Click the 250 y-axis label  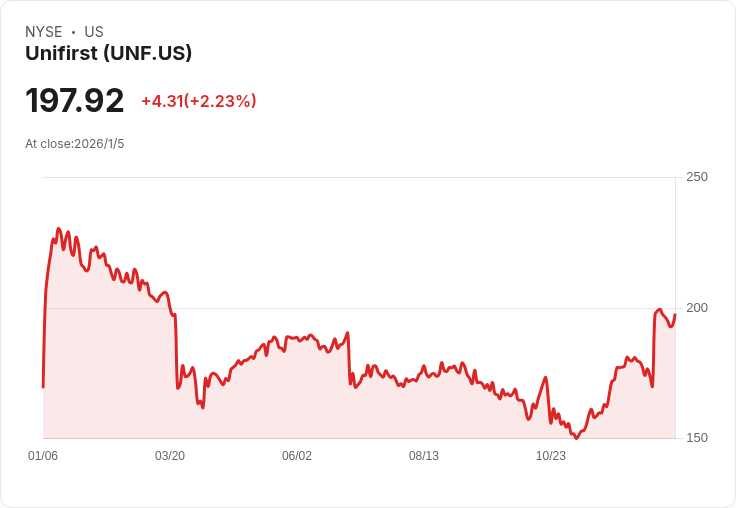696,177
